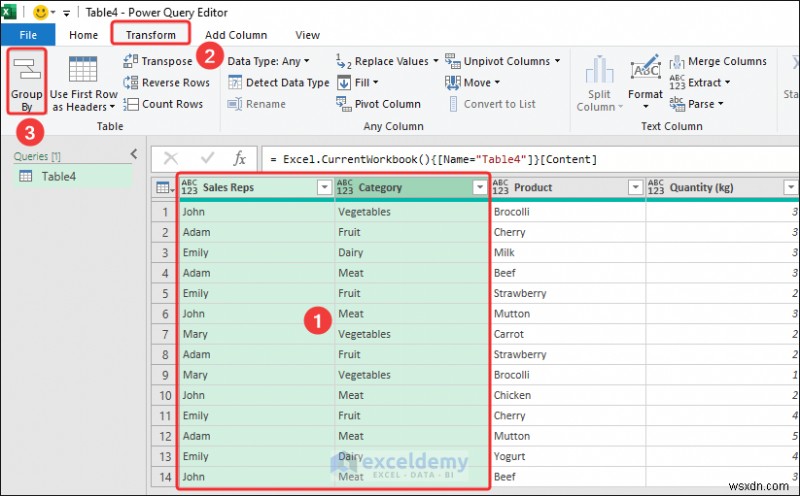Click inside the formula bar text
The width and height of the screenshot is (800, 496).
[x=434, y=159]
